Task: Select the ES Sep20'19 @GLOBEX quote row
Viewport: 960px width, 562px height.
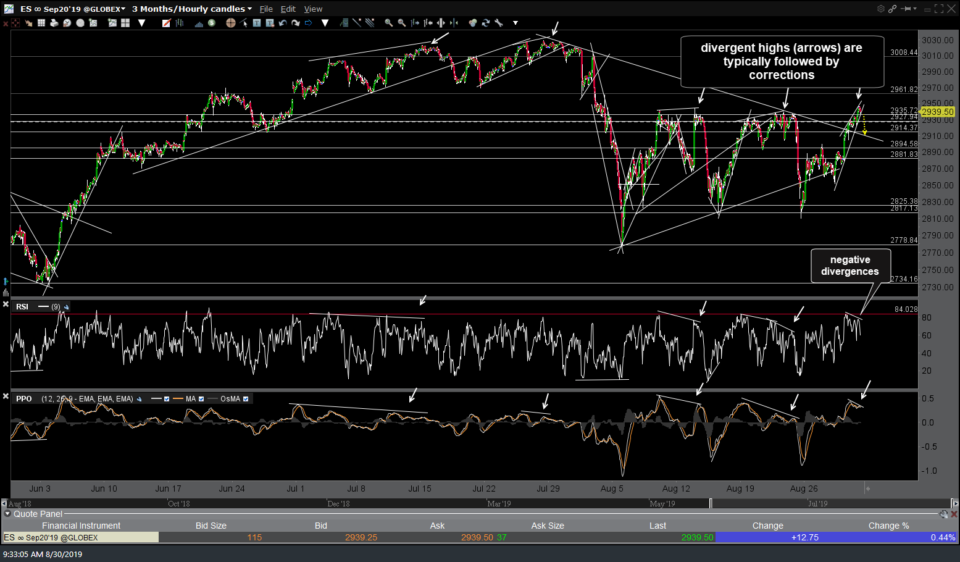Action: tap(480, 538)
